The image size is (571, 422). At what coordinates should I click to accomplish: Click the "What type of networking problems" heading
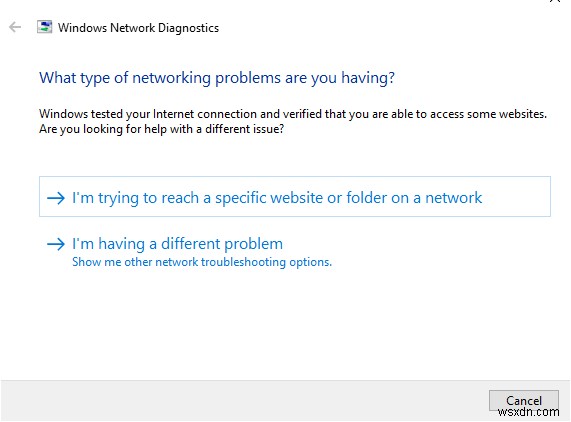pyautogui.click(x=217, y=78)
